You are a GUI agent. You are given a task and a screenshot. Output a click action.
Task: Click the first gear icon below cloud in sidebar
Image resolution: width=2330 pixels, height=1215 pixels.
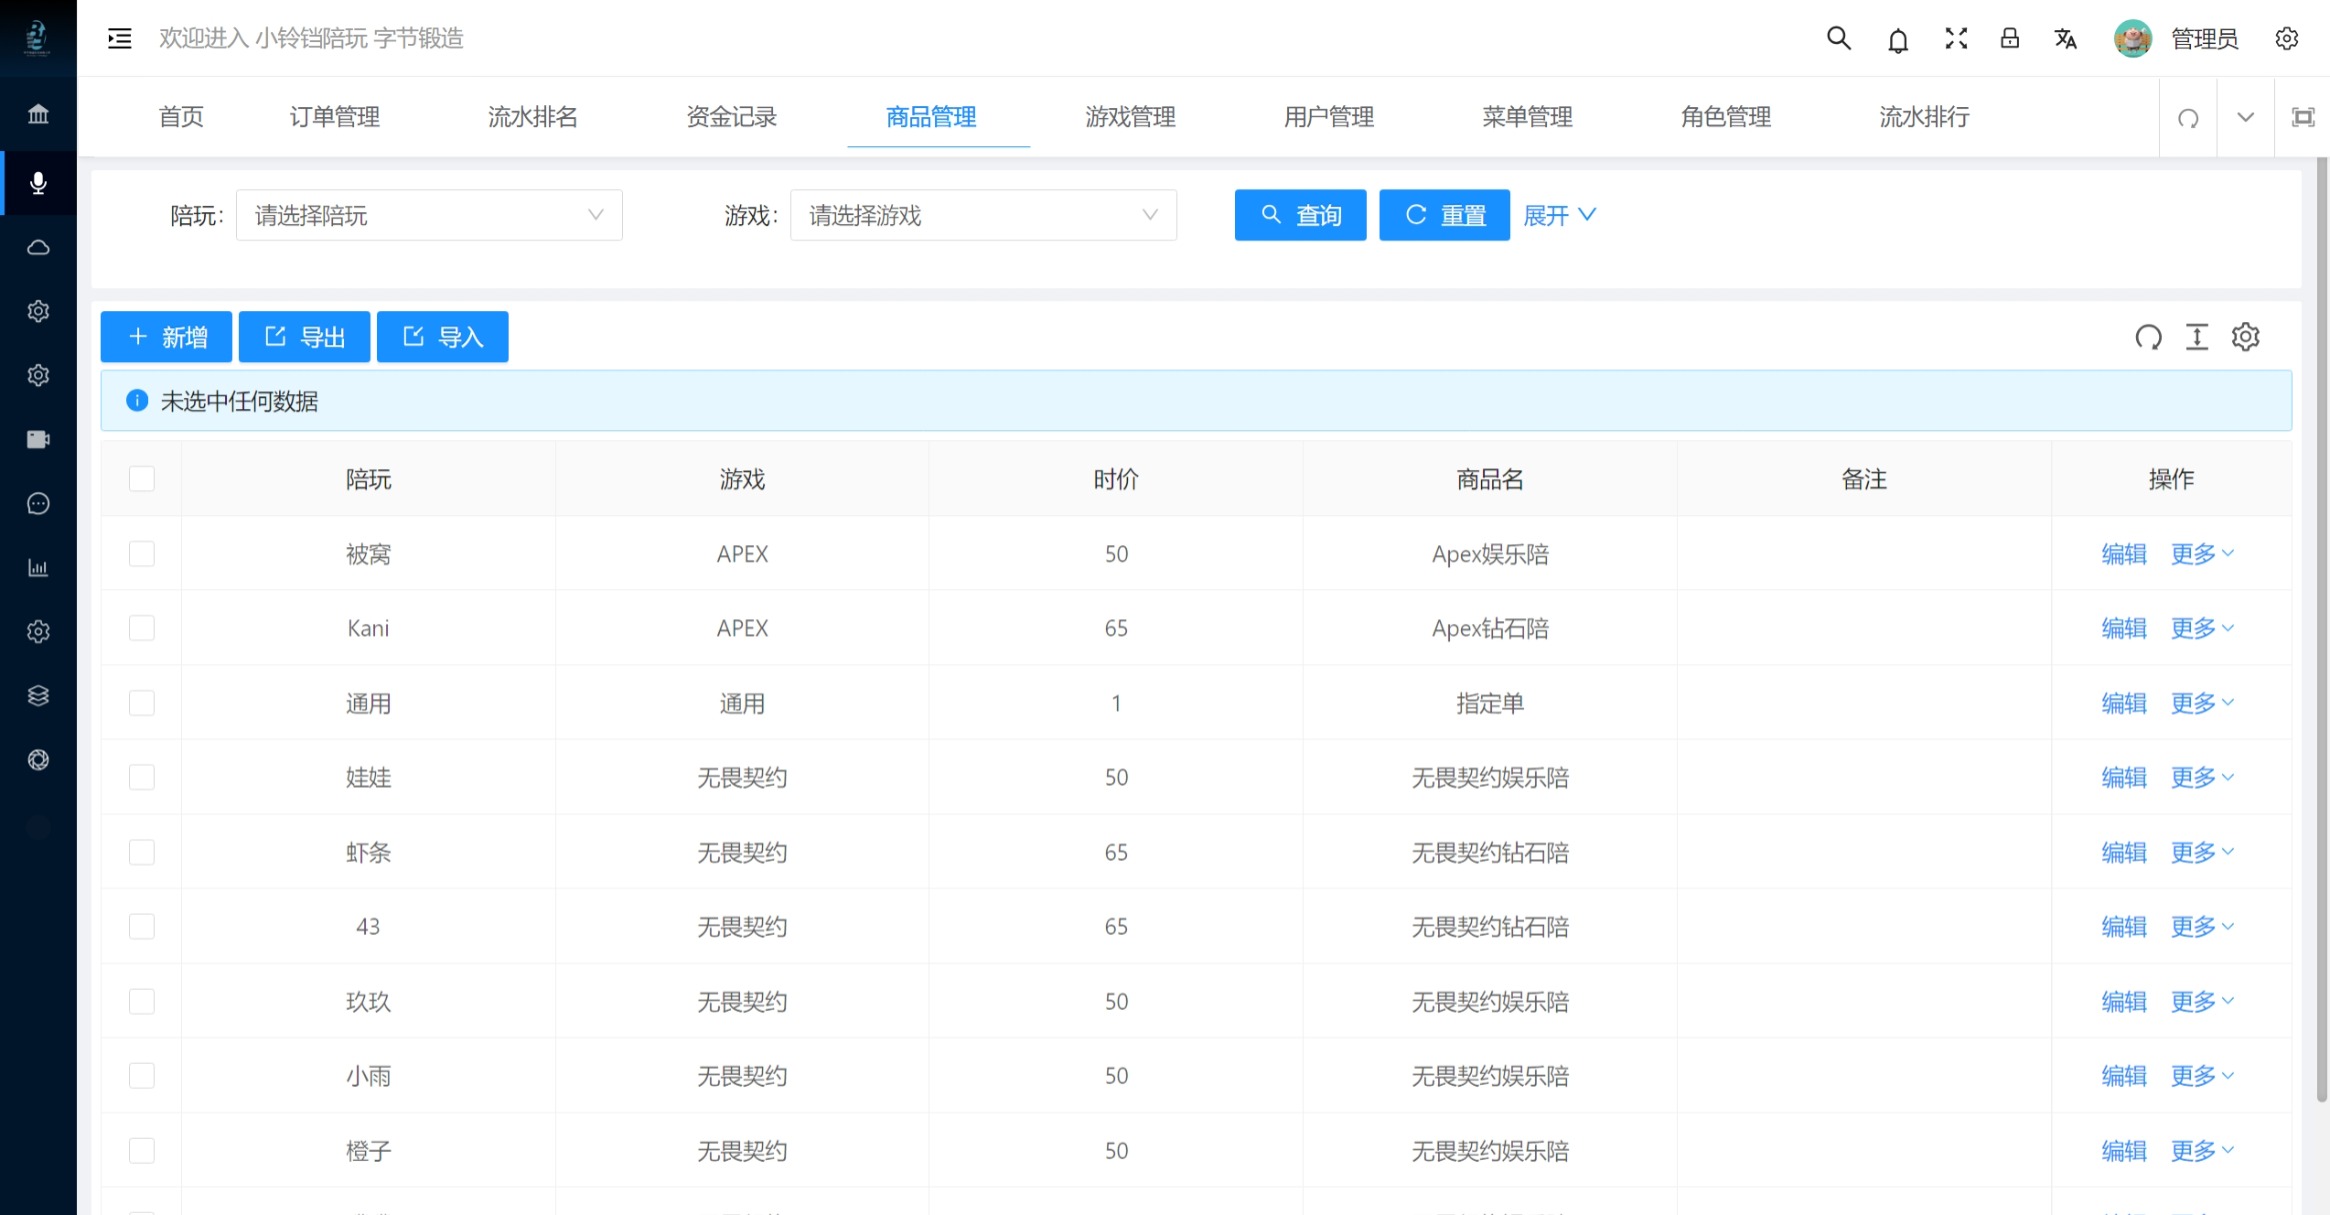(38, 311)
